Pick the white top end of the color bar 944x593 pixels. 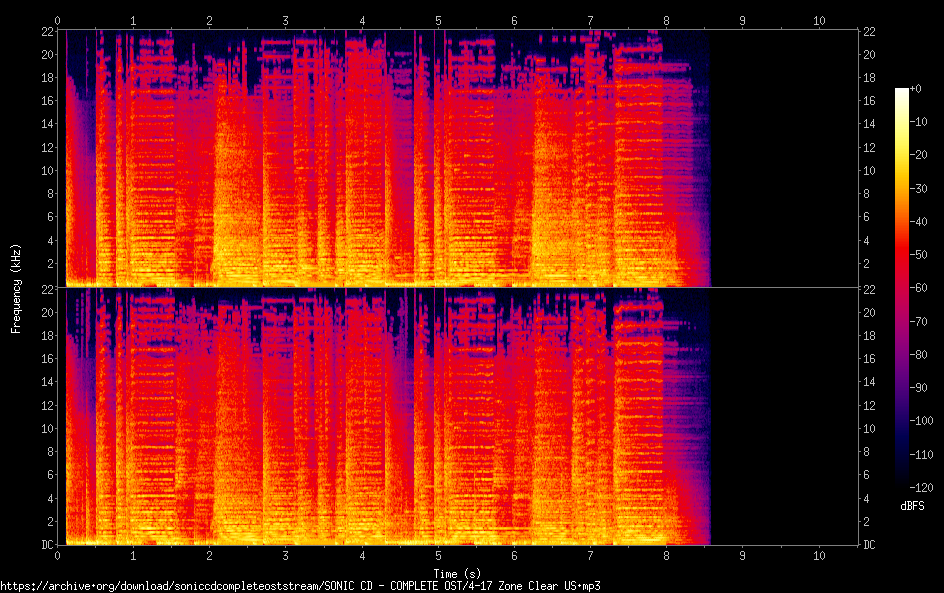(x=902, y=92)
